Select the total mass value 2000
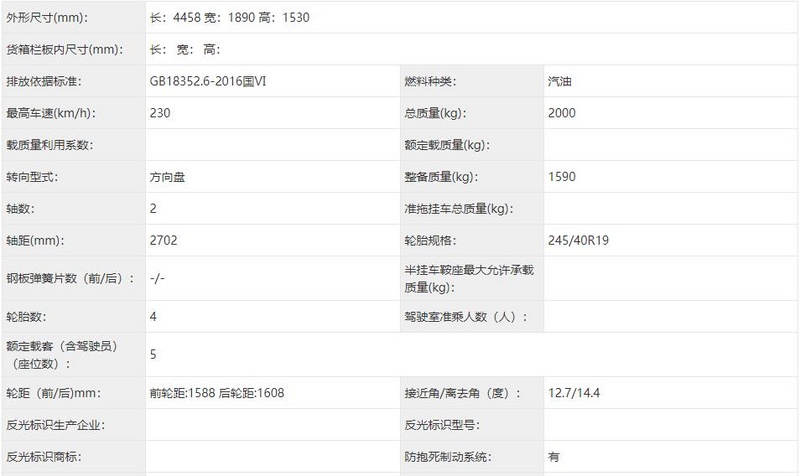This screenshot has width=800, height=476. pyautogui.click(x=562, y=113)
